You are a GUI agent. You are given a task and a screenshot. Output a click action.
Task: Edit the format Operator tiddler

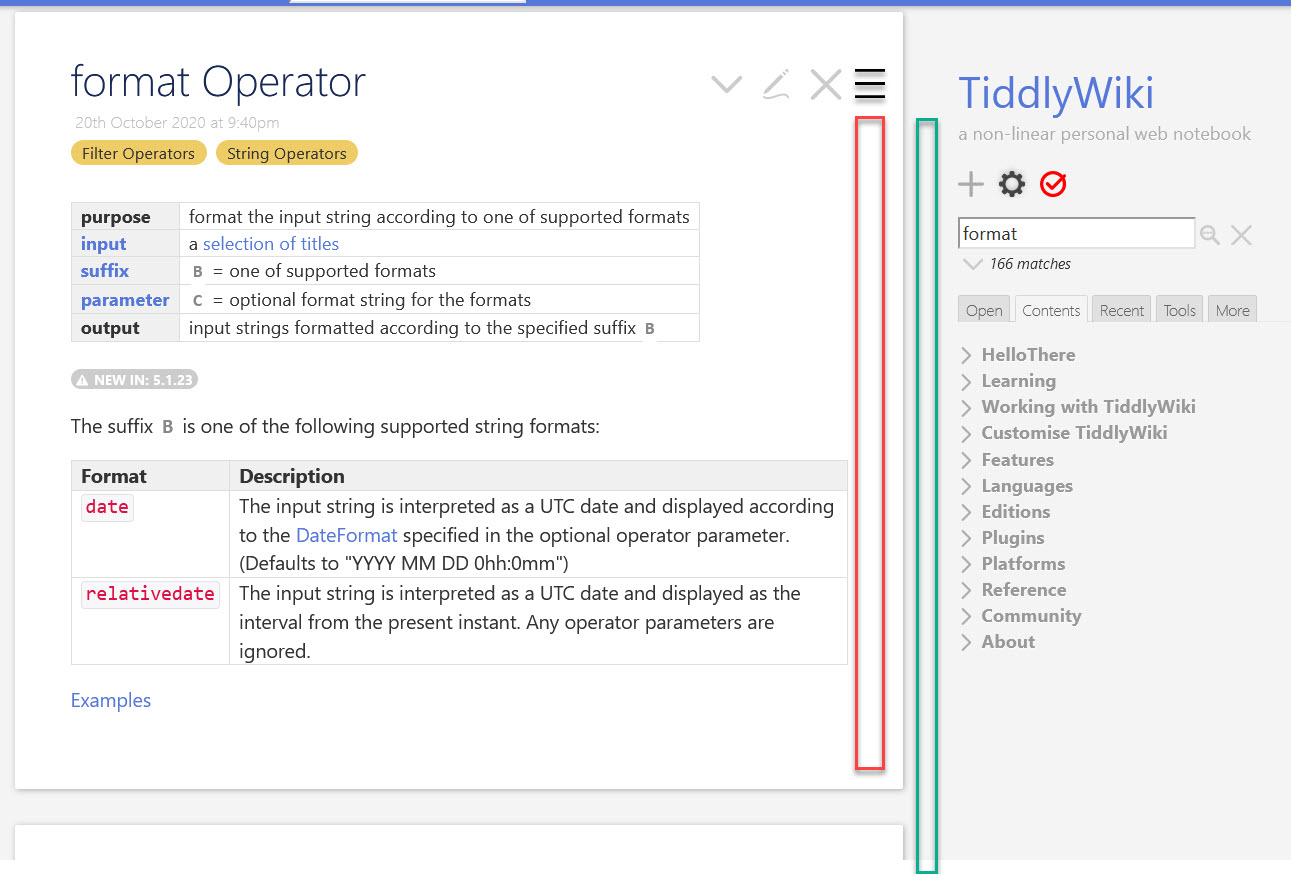pos(776,85)
